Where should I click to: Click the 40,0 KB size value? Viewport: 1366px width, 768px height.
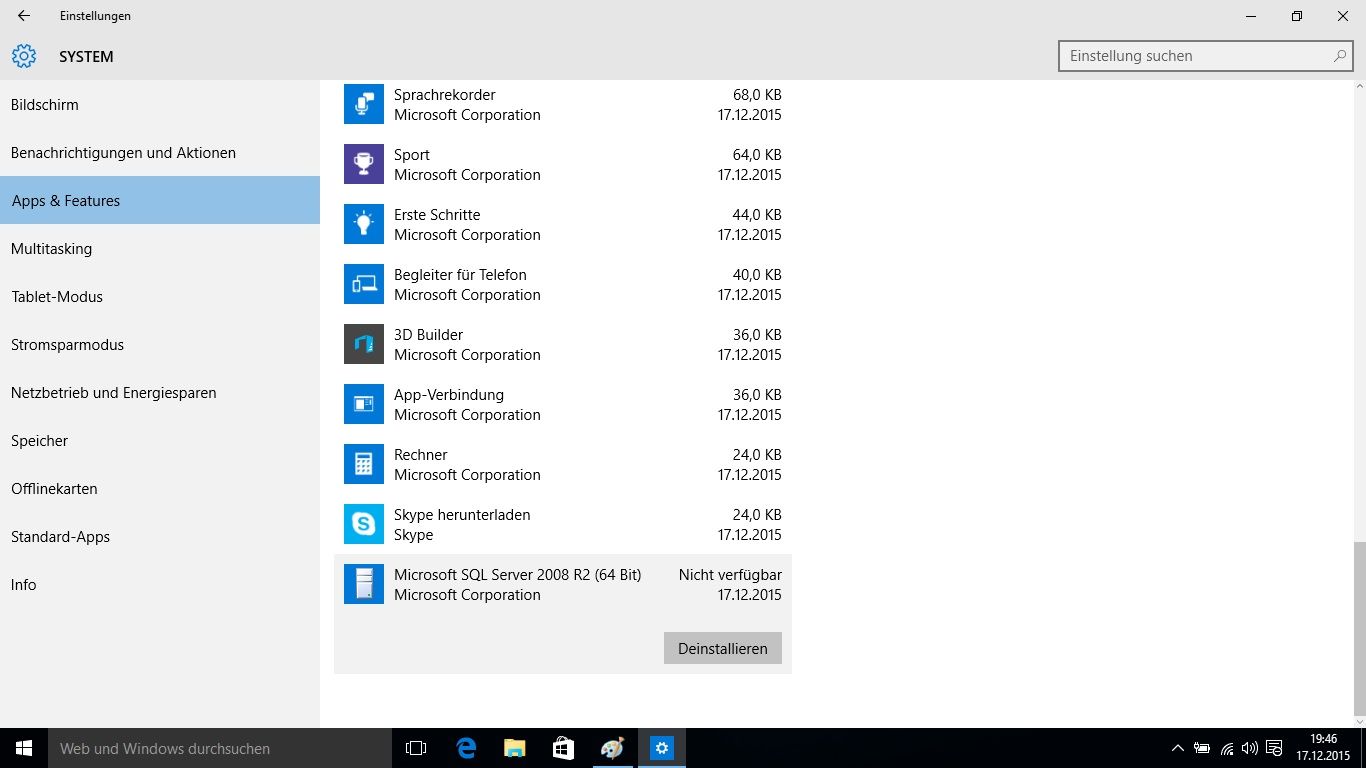(757, 275)
